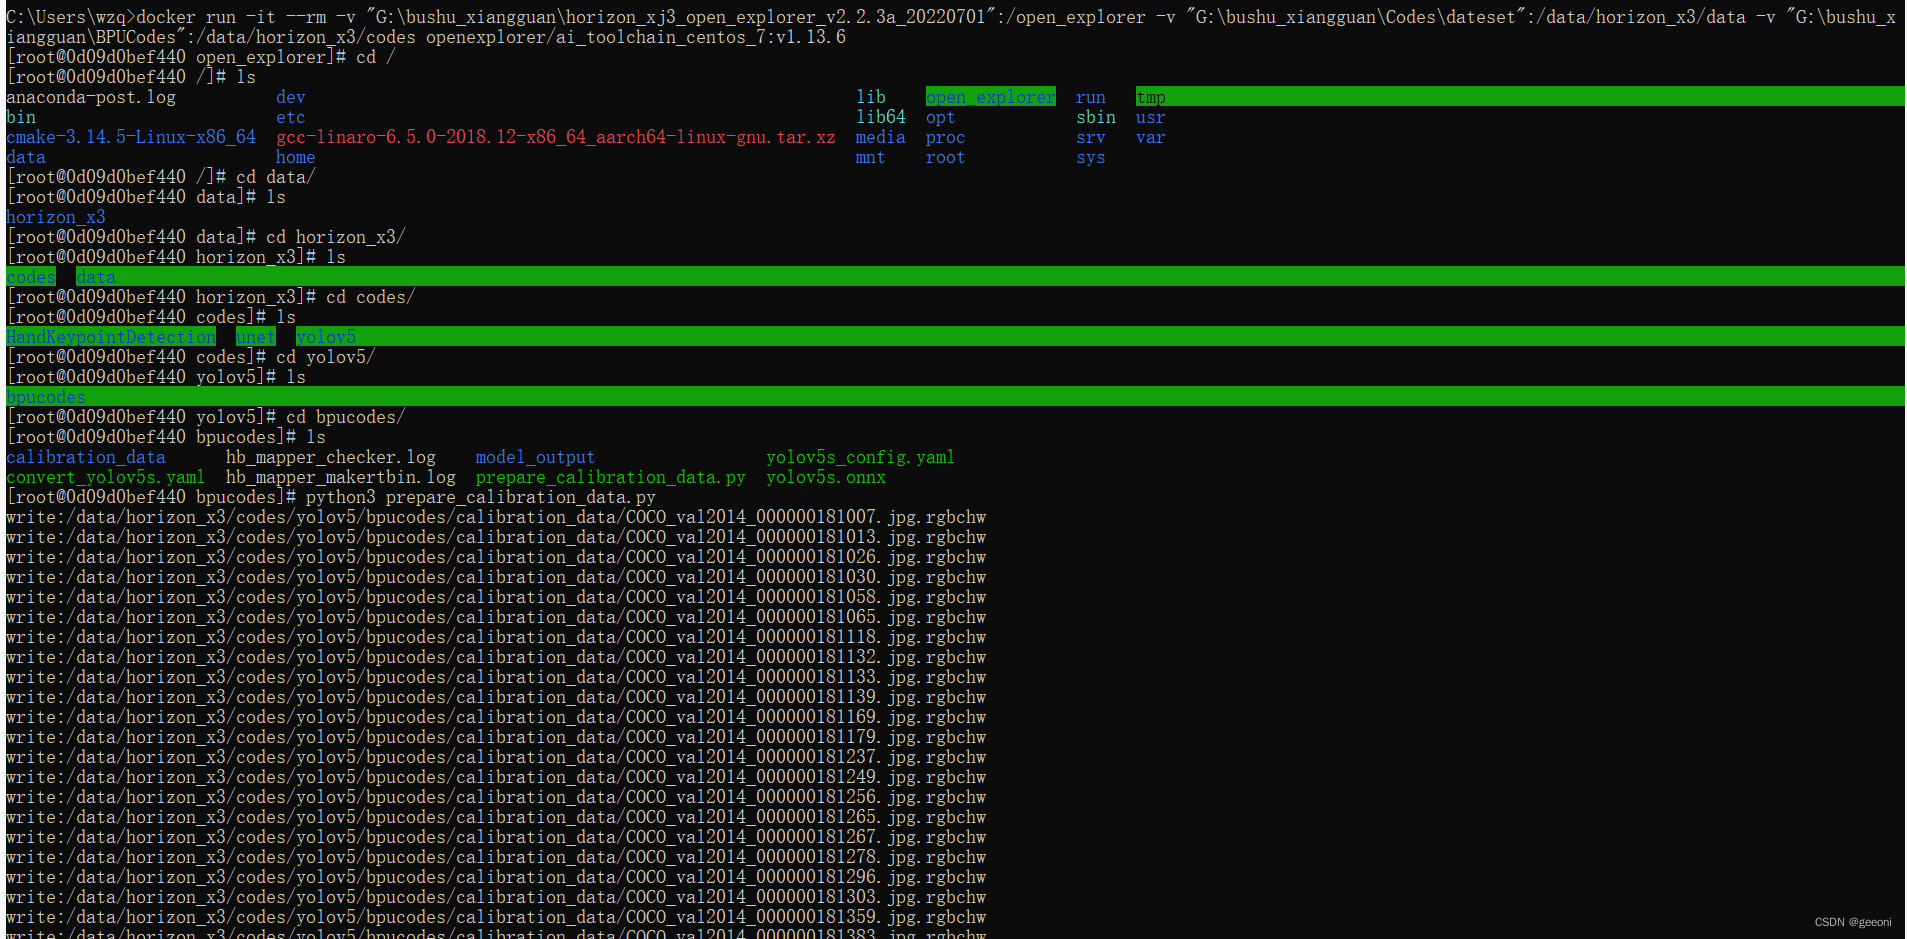
Task: Click output line for COCO_val2014_000000181169.jpg.rgbchw
Action: coord(496,717)
